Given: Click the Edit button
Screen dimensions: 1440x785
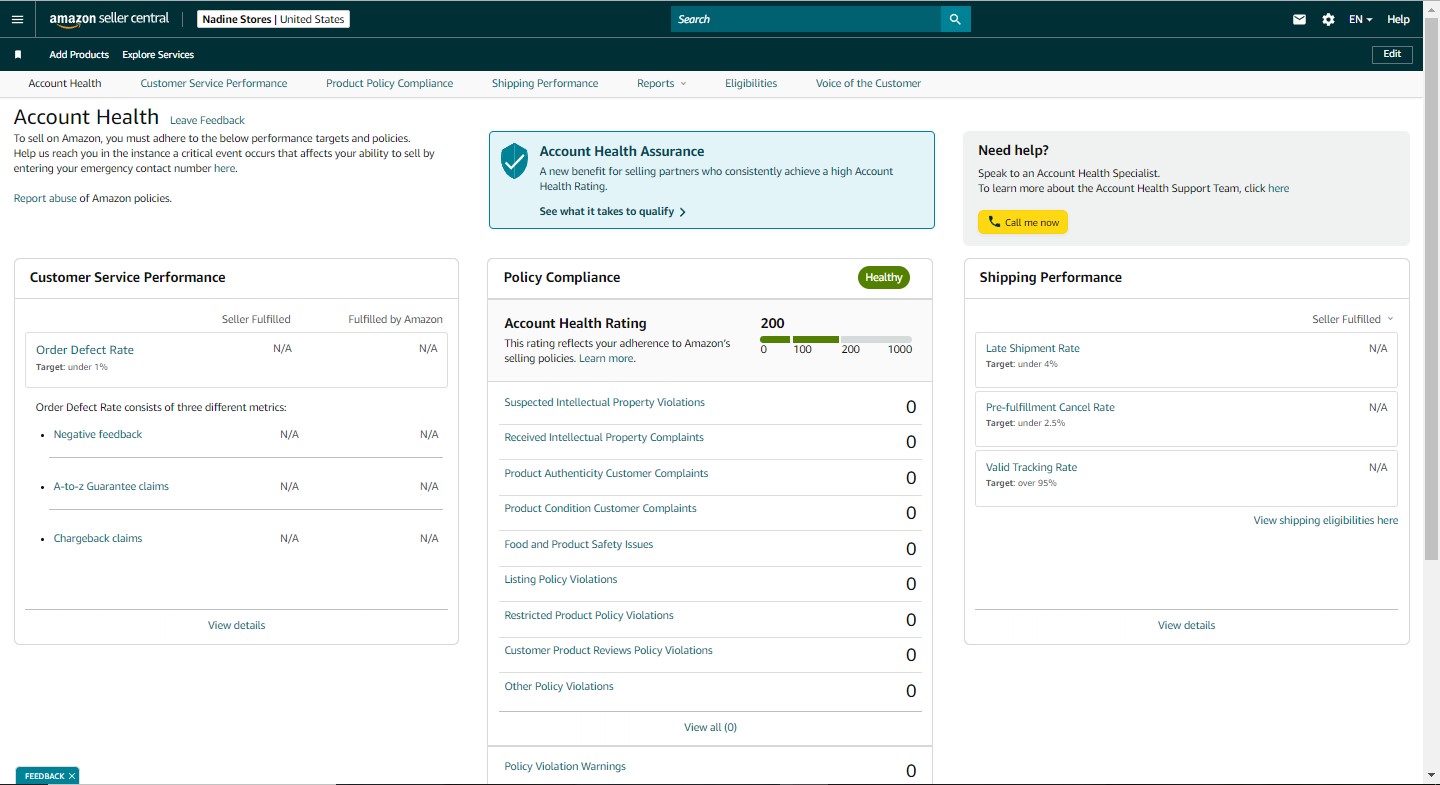Looking at the screenshot, I should click(1392, 54).
